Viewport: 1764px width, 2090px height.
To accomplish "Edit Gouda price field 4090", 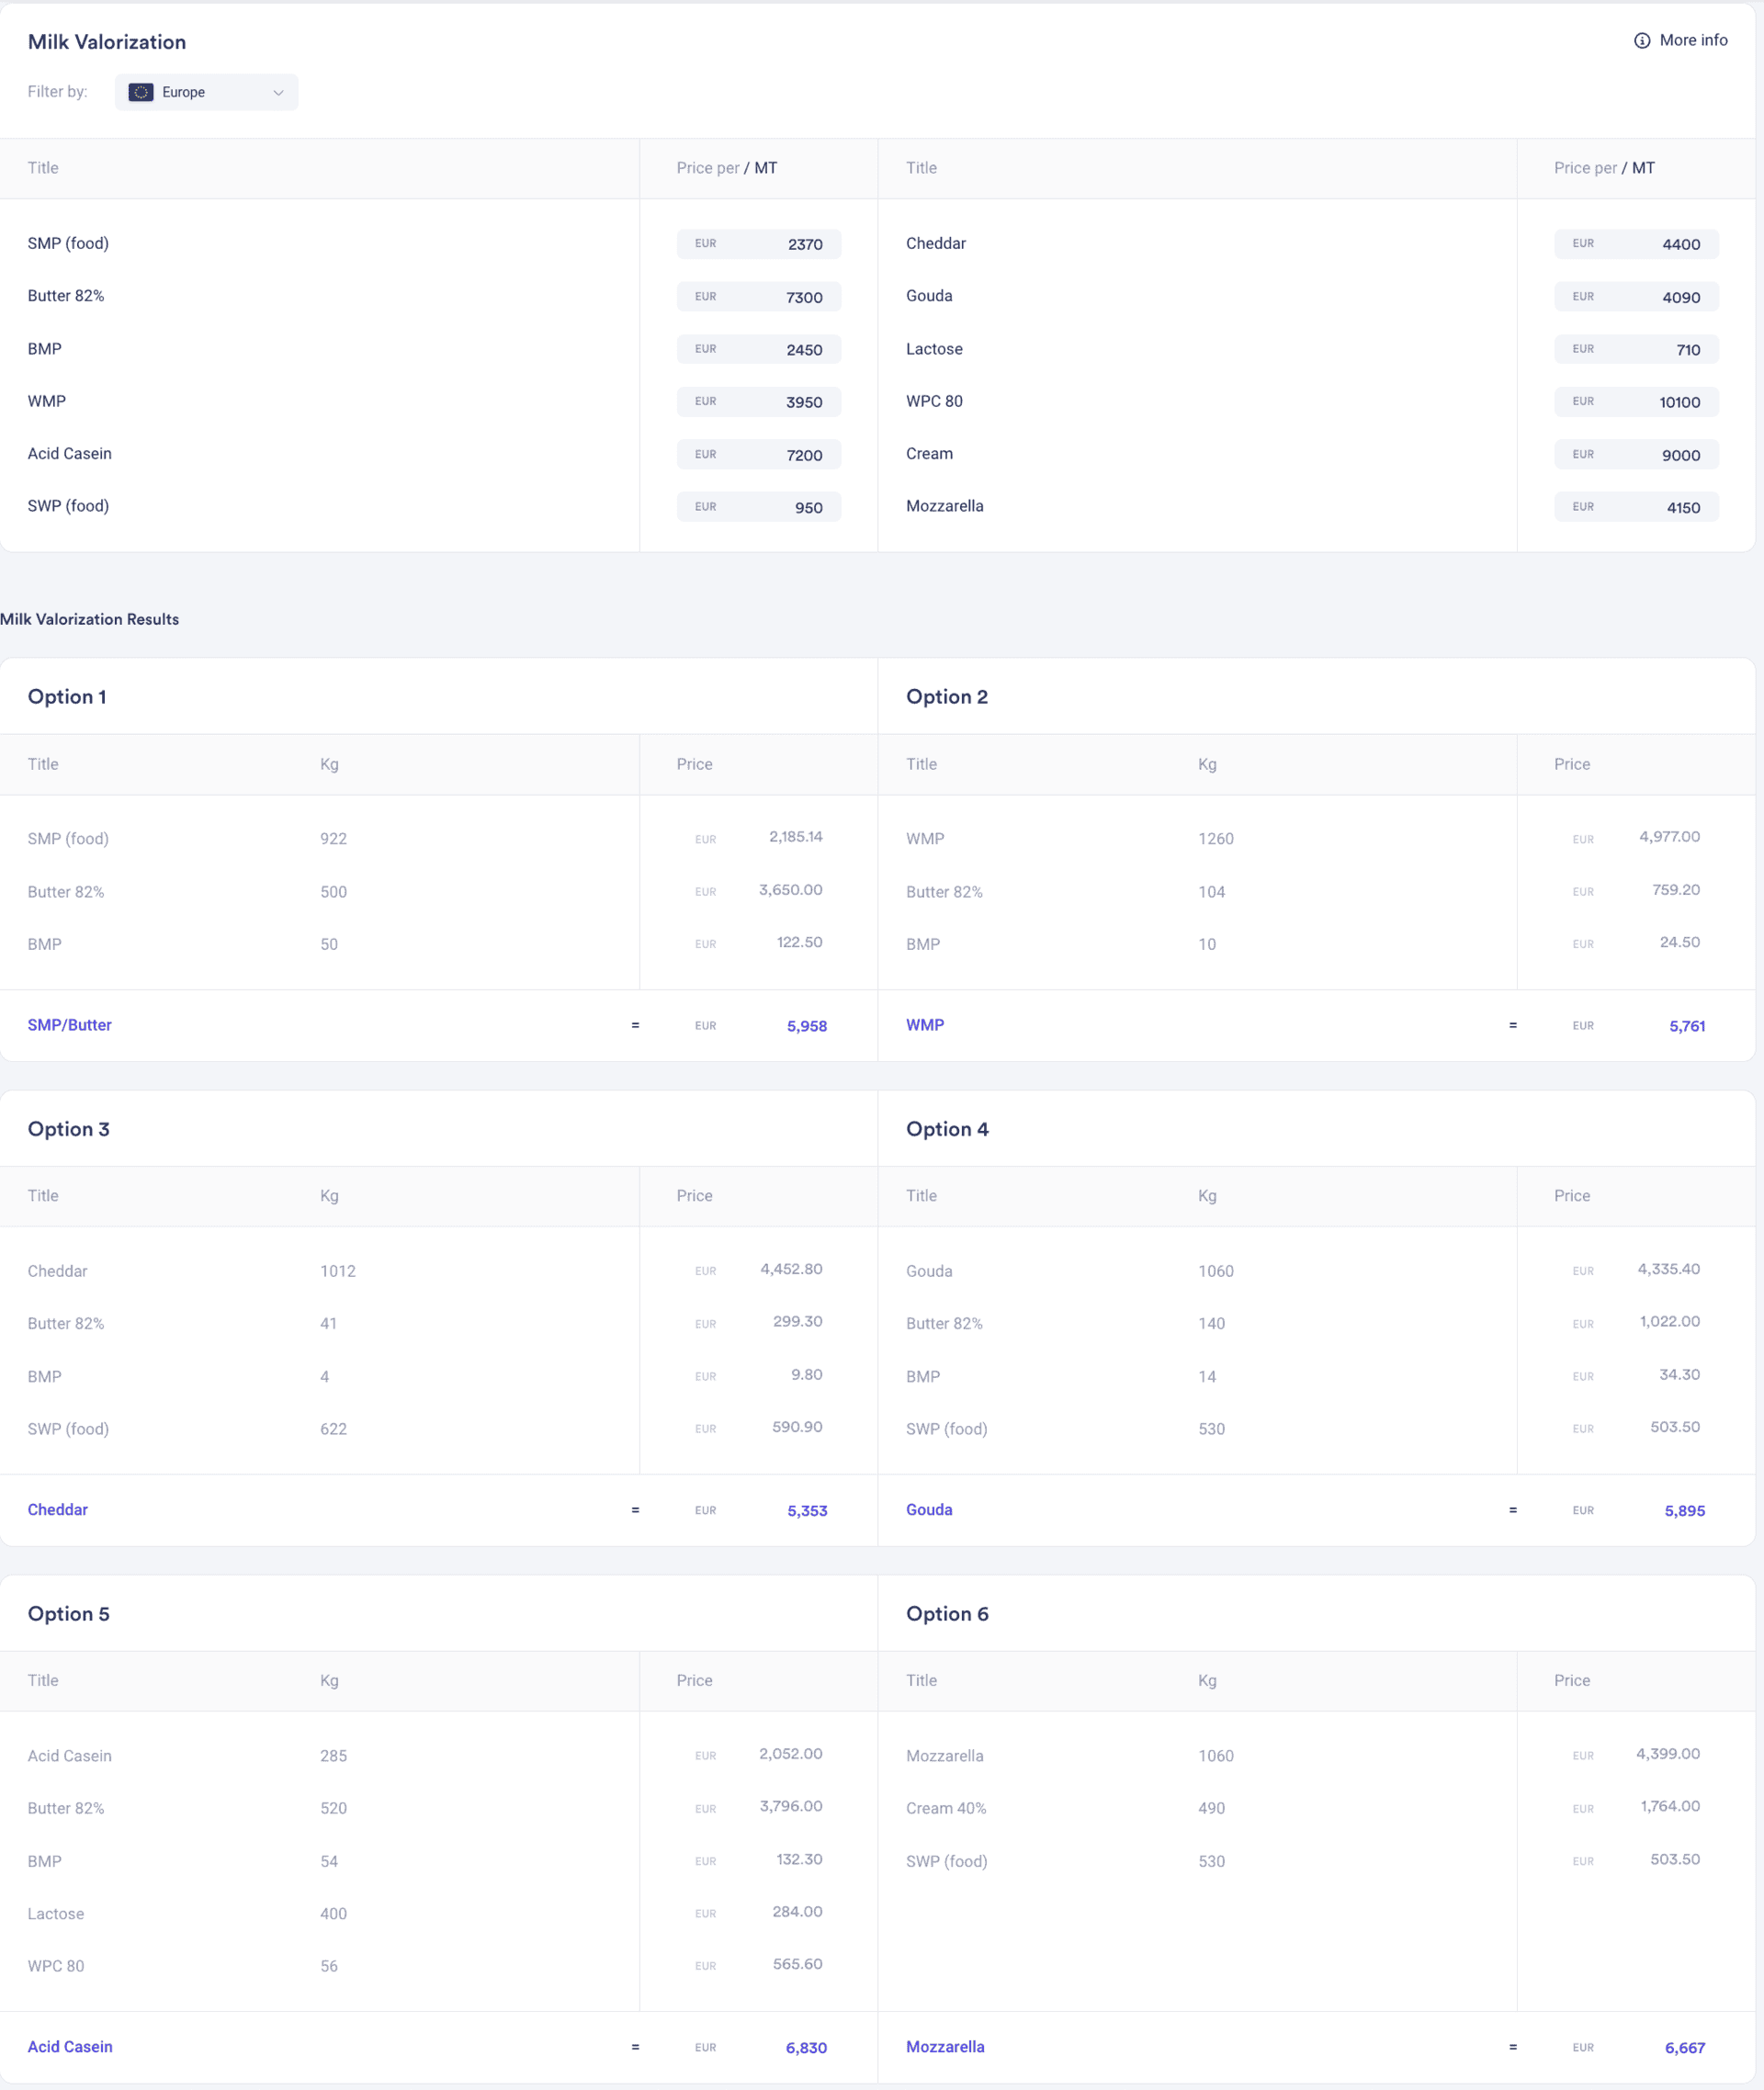I will (x=1636, y=297).
